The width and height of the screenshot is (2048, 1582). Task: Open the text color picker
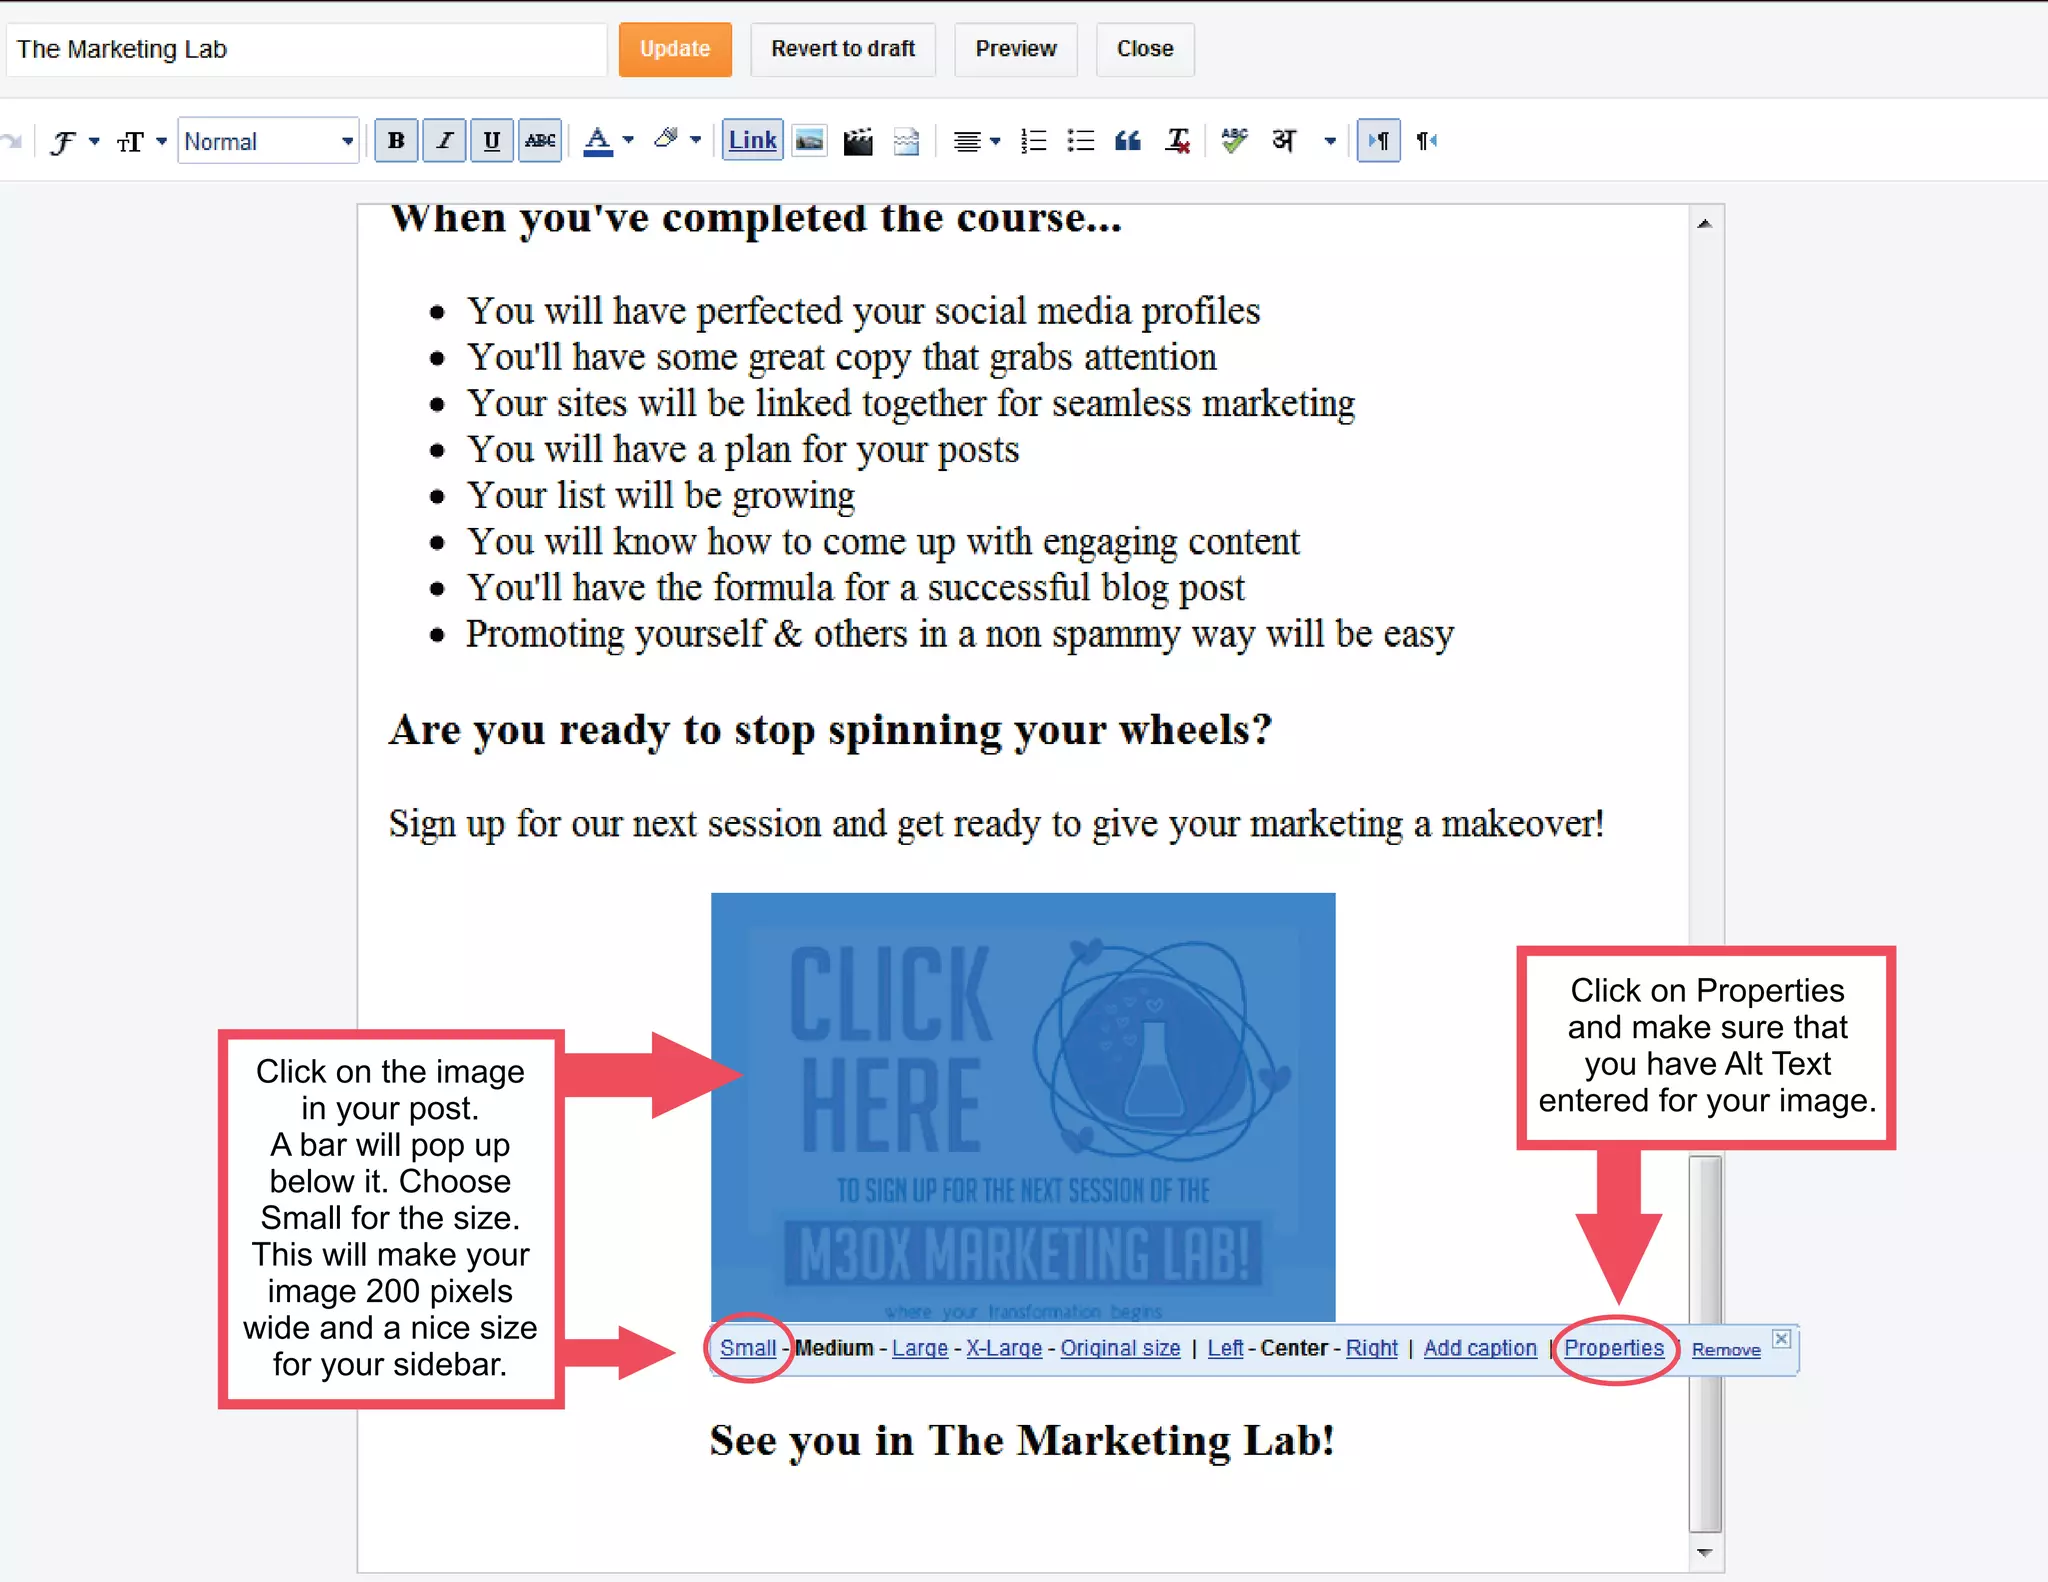point(607,141)
